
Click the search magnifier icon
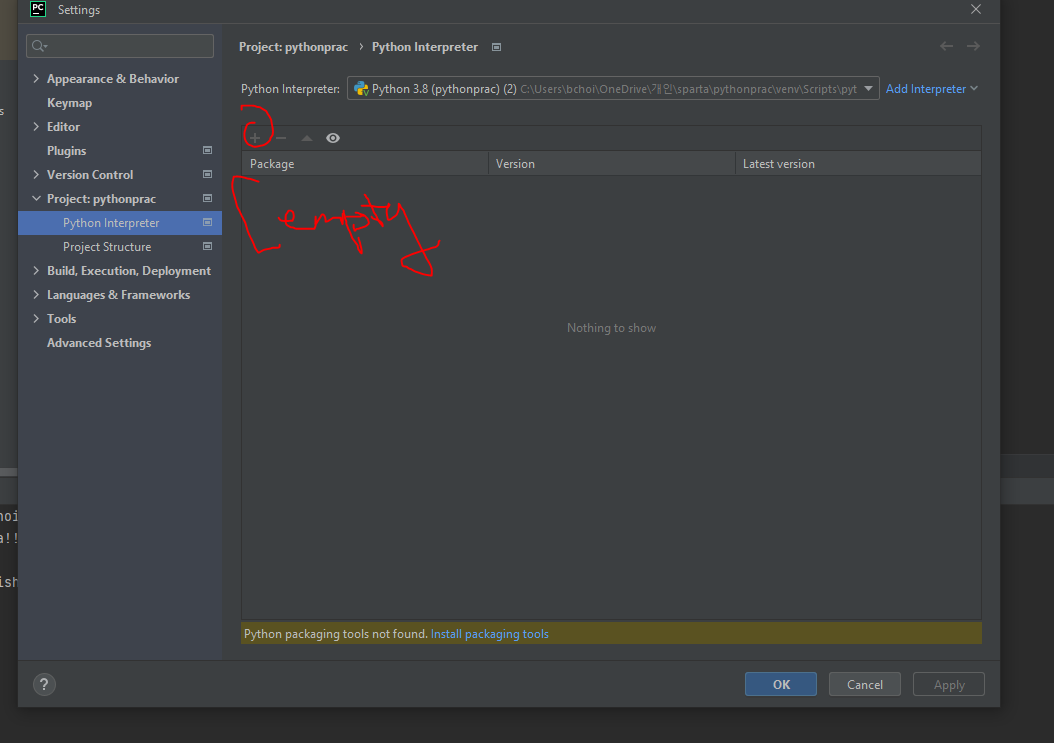pyautogui.click(x=39, y=46)
